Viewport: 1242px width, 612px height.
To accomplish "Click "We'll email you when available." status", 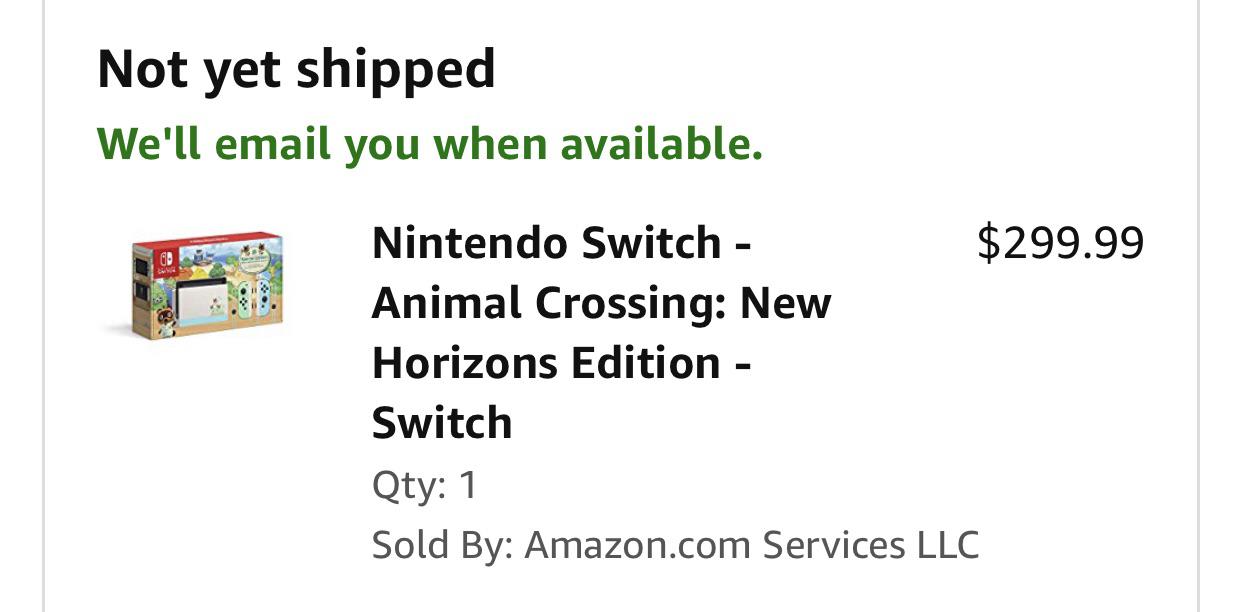I will (430, 144).
